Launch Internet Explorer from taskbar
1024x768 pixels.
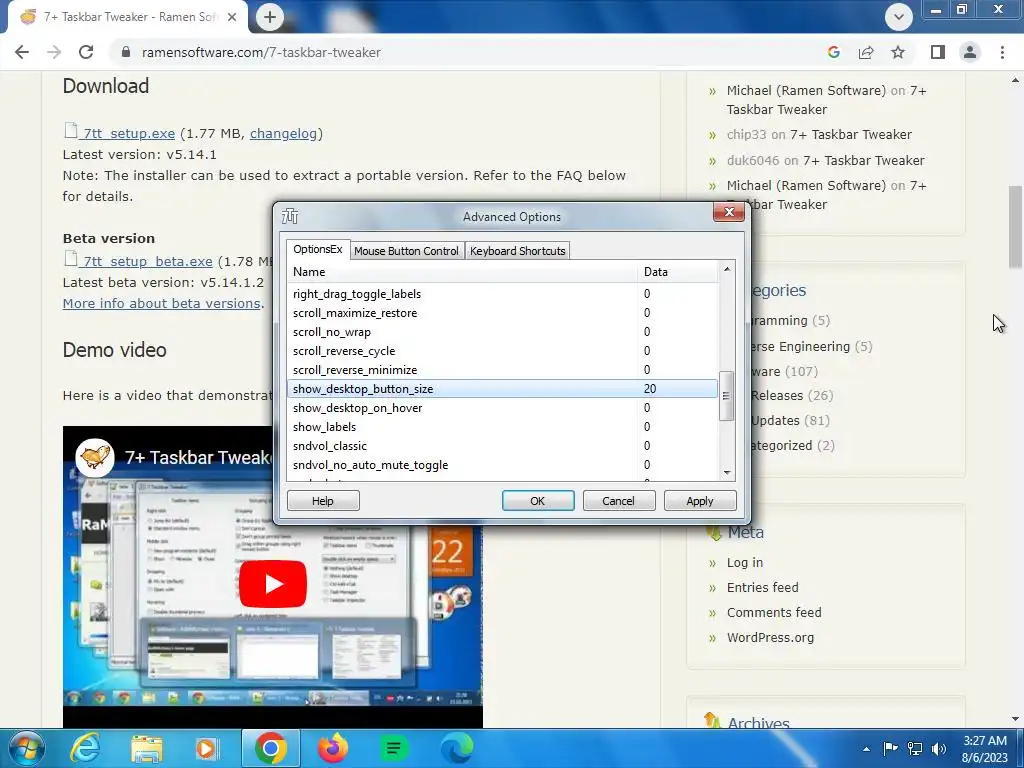85,748
